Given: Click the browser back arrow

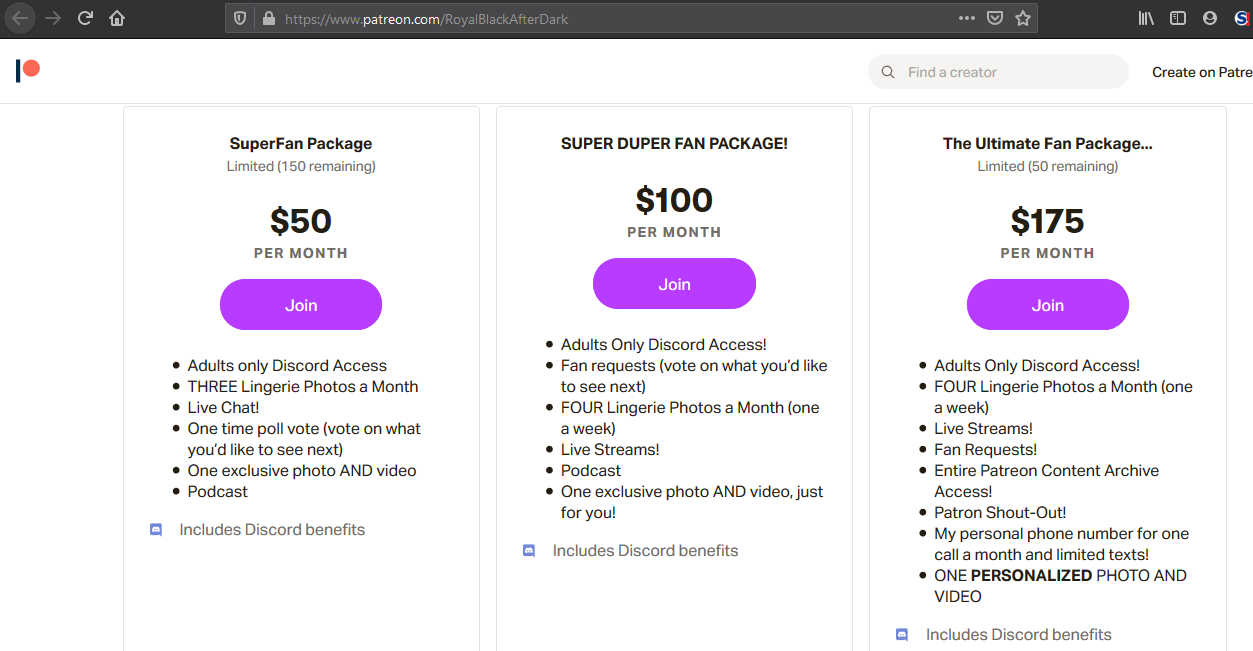Looking at the screenshot, I should tap(20, 18).
